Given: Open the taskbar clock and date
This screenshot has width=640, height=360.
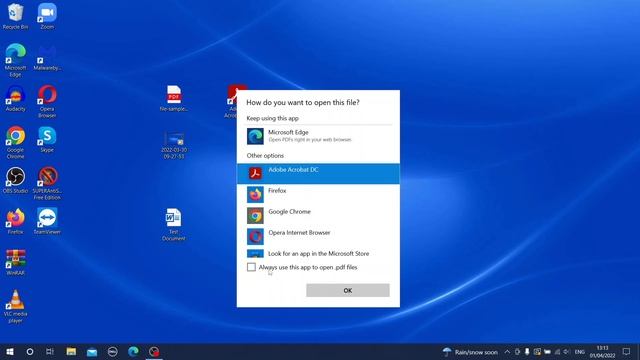Looking at the screenshot, I should [x=602, y=352].
